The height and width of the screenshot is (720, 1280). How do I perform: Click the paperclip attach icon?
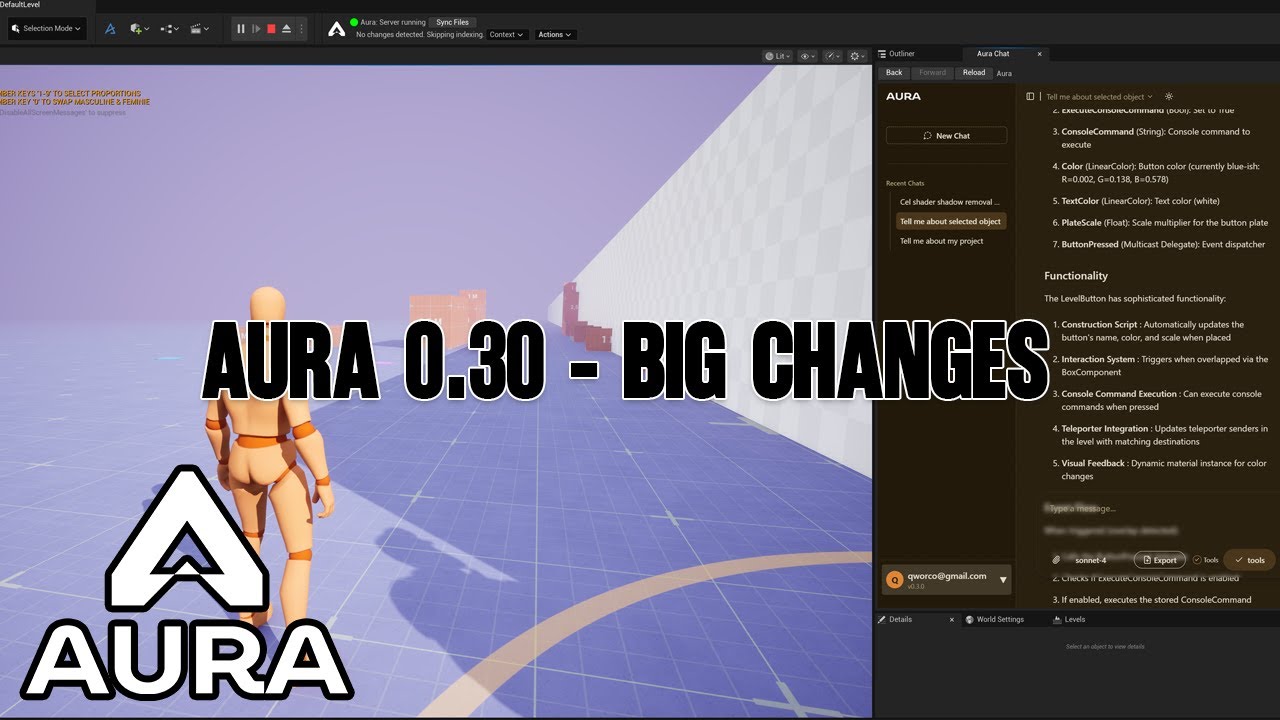coord(1056,560)
